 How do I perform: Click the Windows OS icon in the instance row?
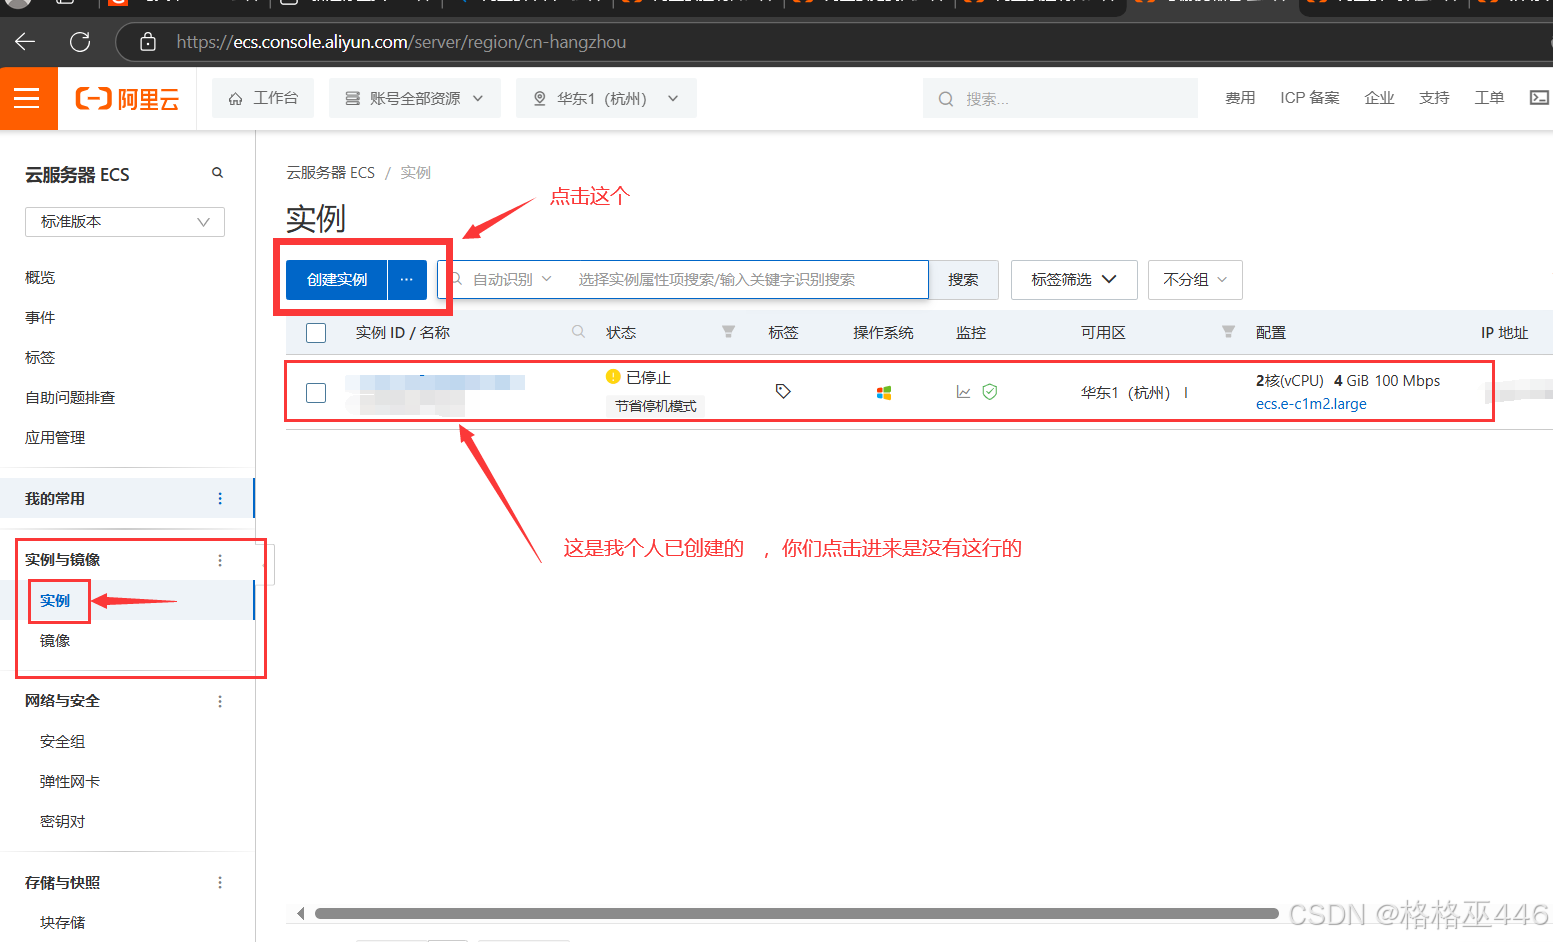click(884, 393)
